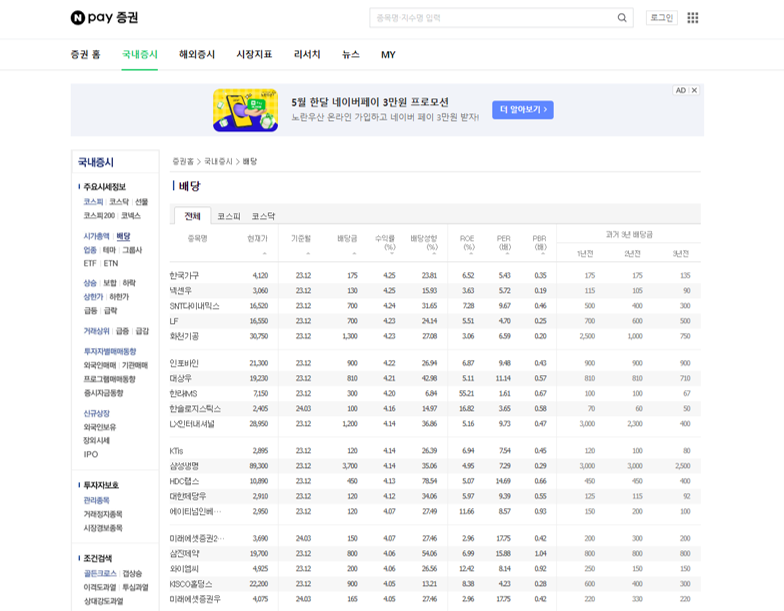Open 삼성생명 stock link
Image resolution: width=784 pixels, height=611 pixels.
184,466
